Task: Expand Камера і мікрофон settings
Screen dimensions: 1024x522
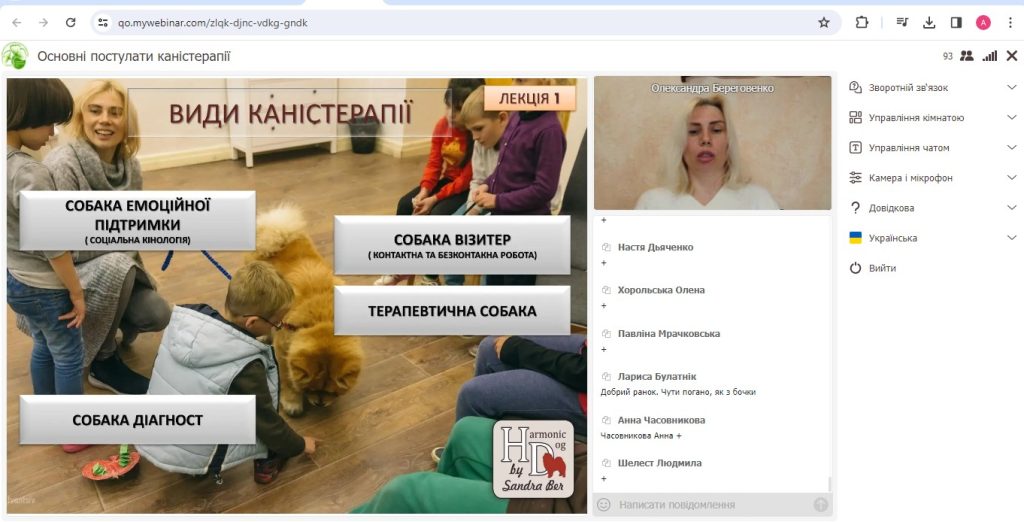Action: coord(930,177)
